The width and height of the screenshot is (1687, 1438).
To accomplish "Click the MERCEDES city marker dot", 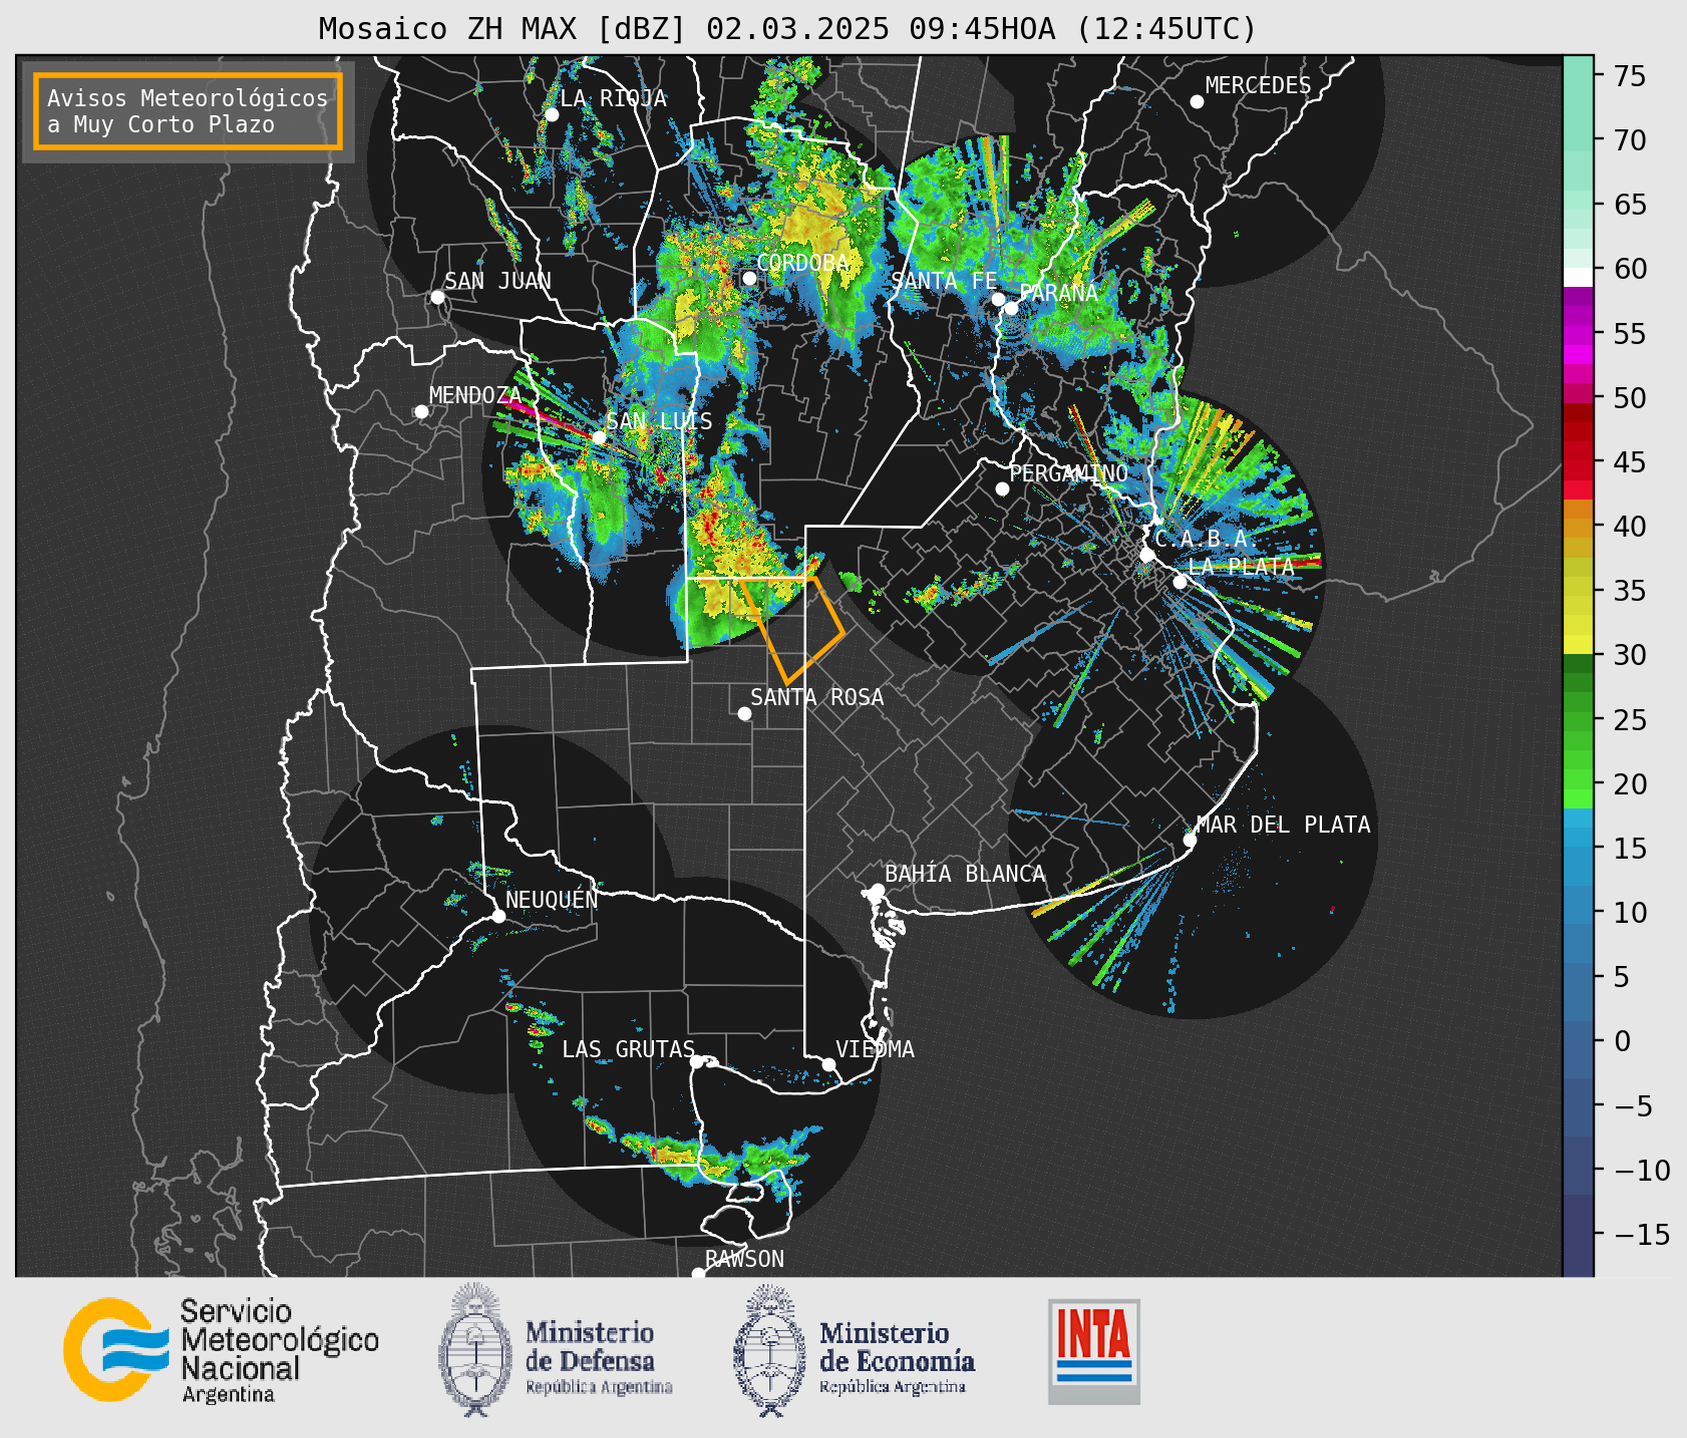I will [1196, 102].
